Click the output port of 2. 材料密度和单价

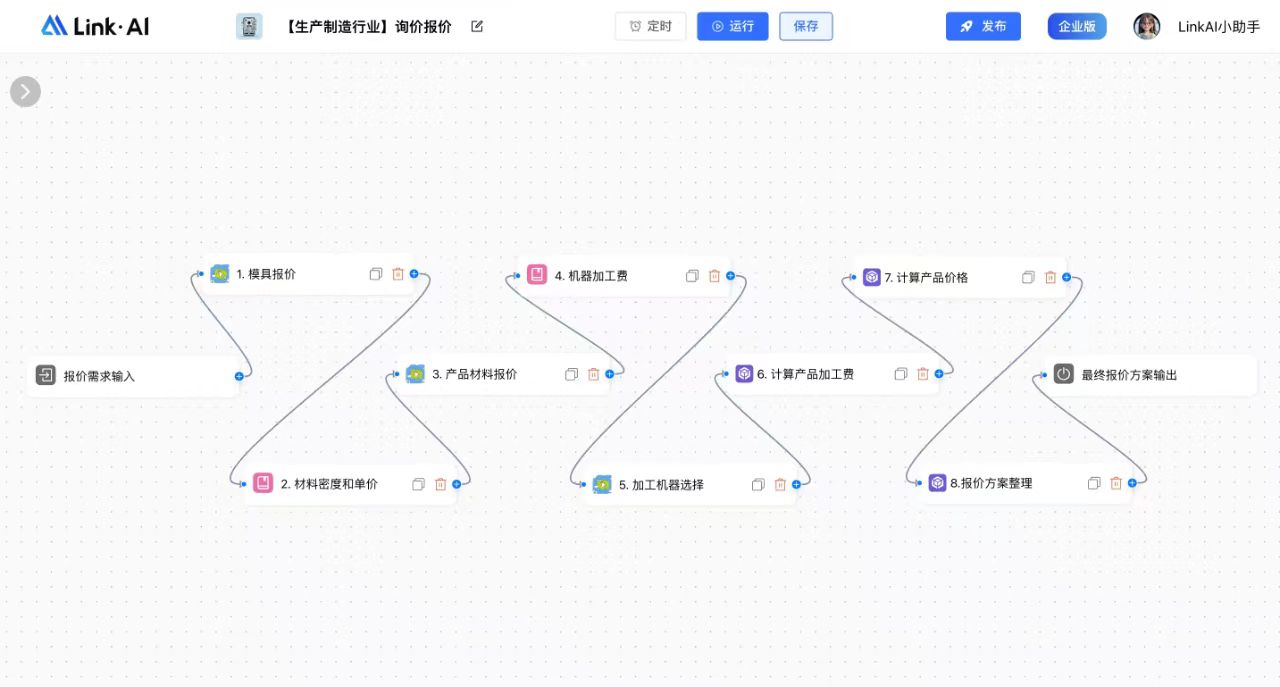[x=457, y=484]
